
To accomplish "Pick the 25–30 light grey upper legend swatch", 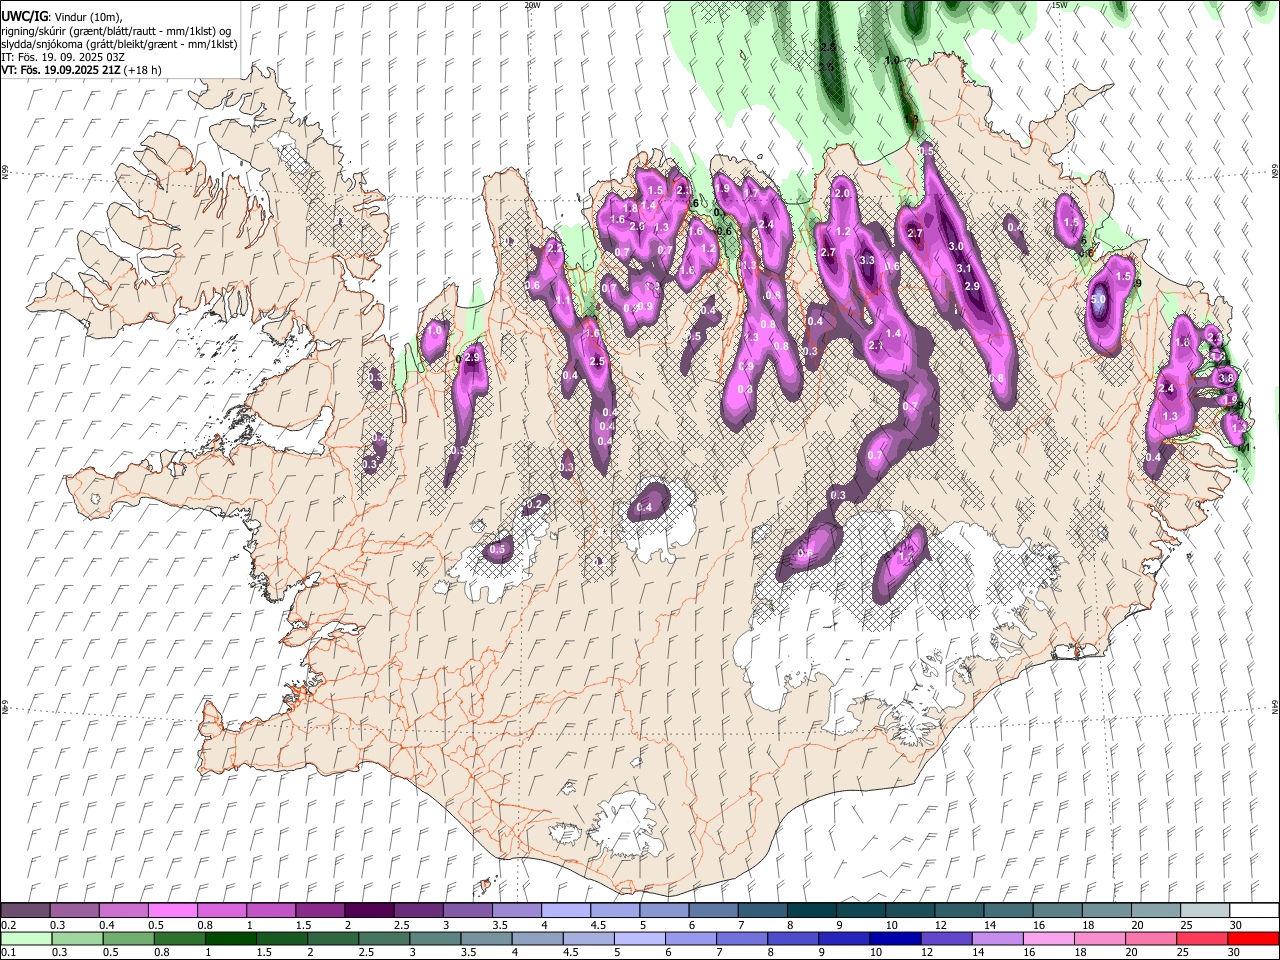I will click(1204, 910).
